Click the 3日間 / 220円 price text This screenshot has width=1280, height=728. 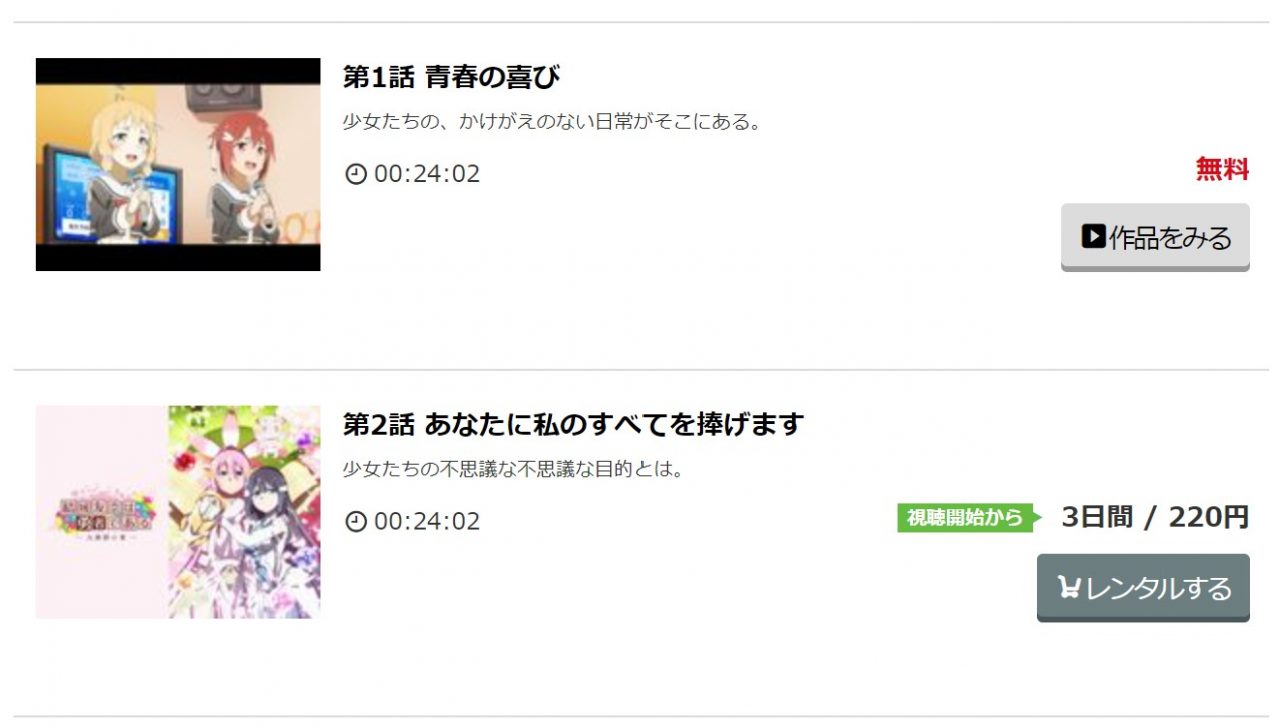1155,517
